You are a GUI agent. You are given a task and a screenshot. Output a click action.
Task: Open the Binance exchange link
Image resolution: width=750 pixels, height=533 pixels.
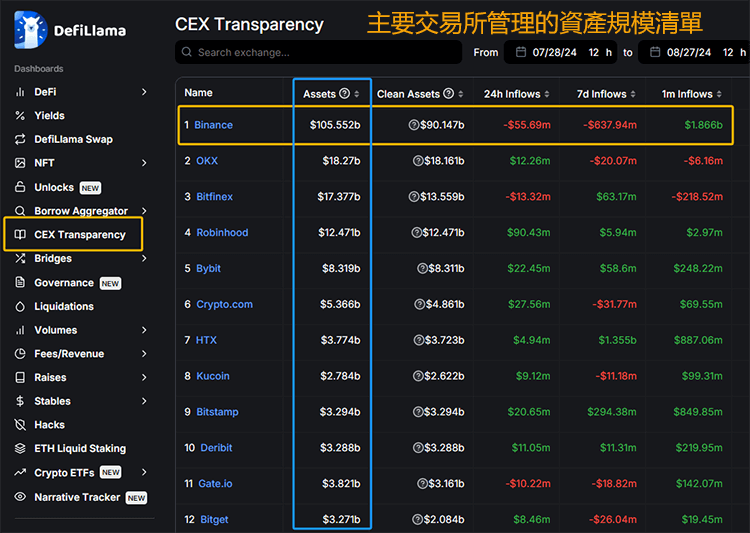coord(213,125)
